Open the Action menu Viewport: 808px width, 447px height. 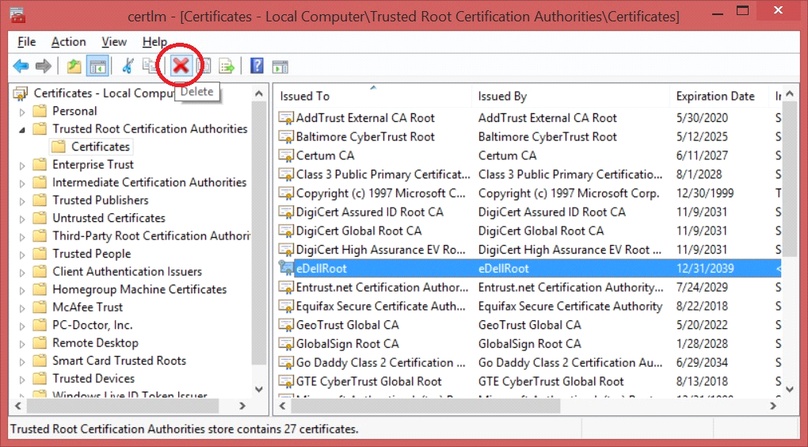click(68, 42)
